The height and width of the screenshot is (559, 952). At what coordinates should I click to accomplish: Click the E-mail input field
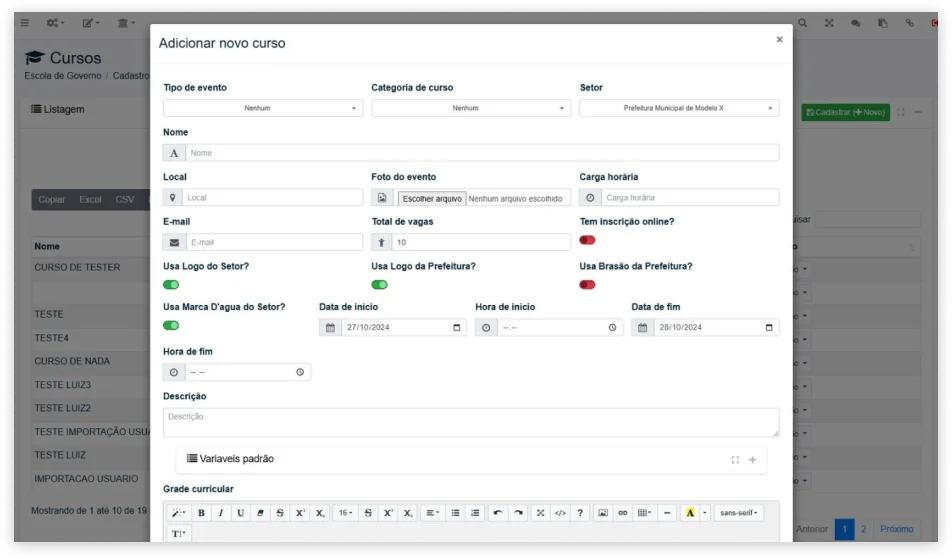click(x=274, y=242)
